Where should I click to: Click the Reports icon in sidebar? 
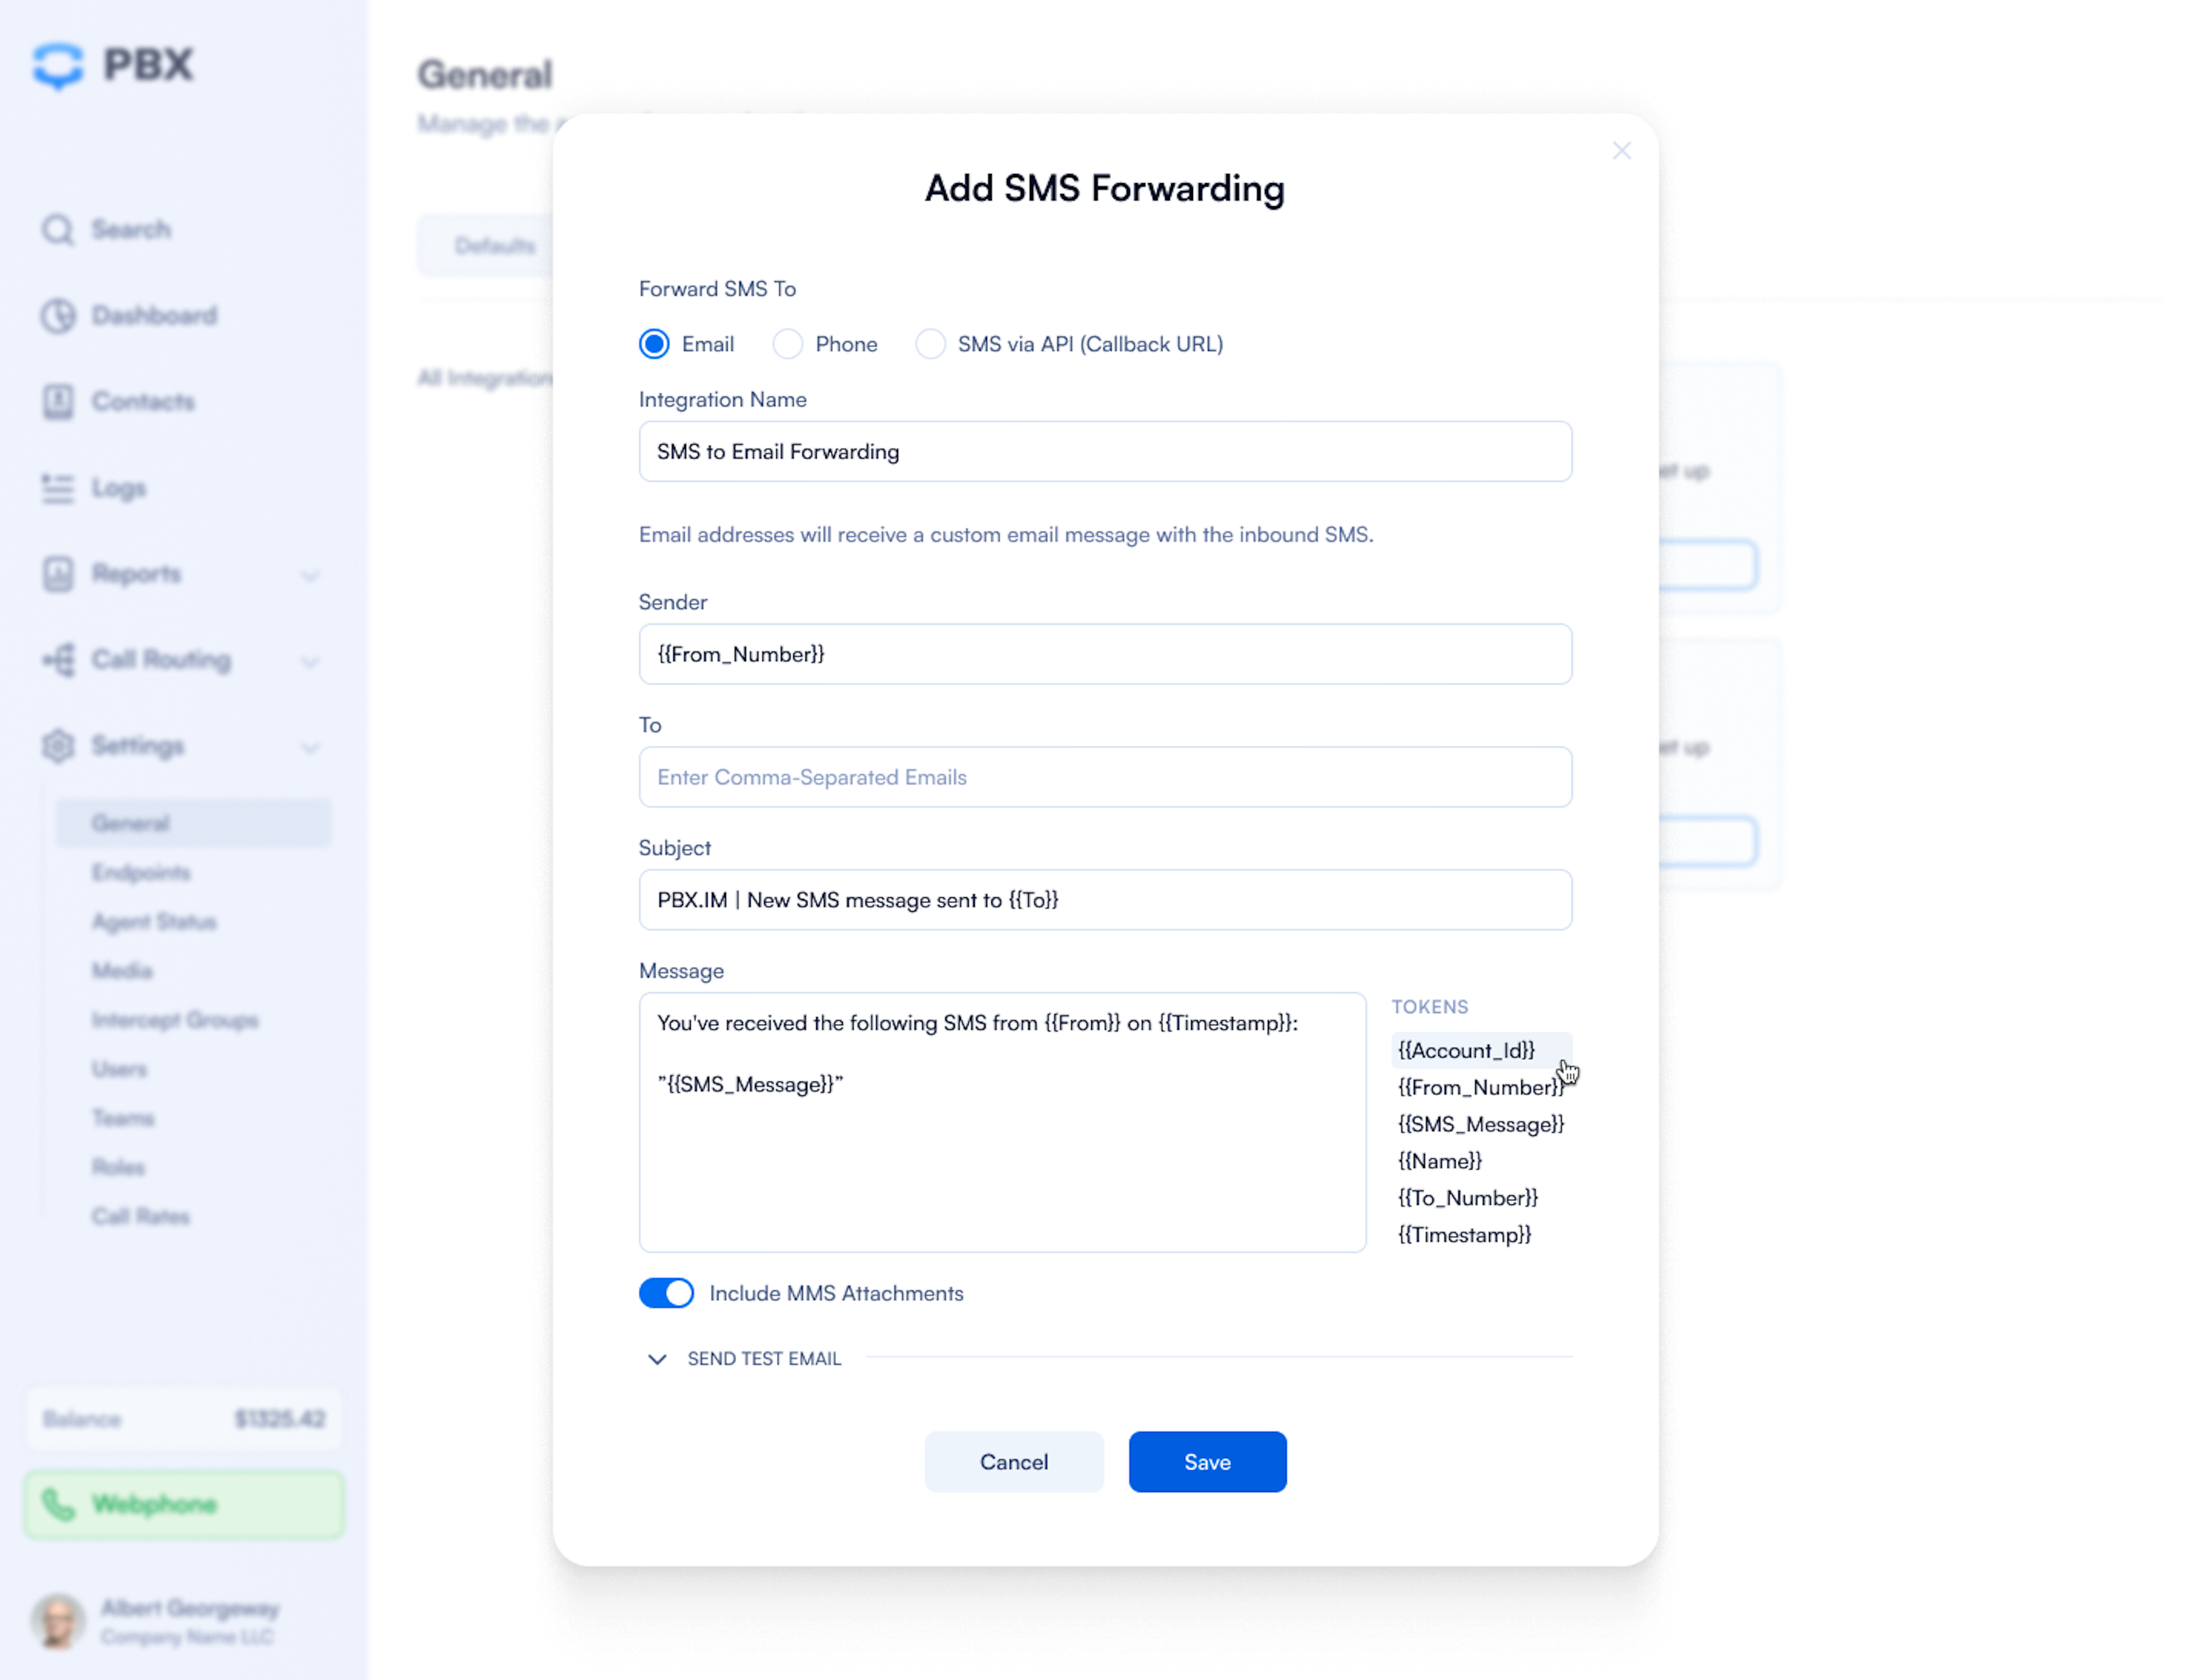coord(58,574)
